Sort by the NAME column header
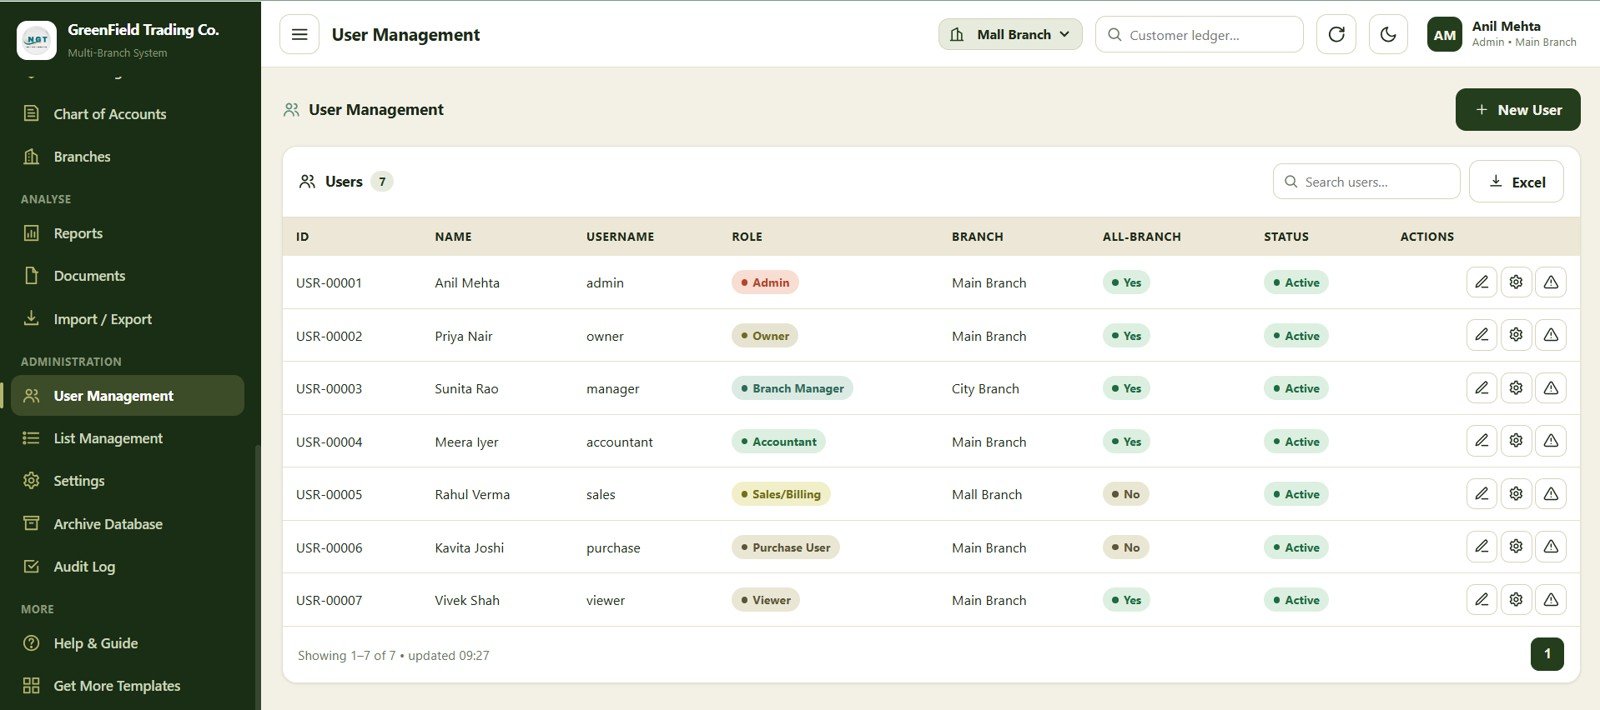Image resolution: width=1600 pixels, height=710 pixels. click(x=453, y=237)
